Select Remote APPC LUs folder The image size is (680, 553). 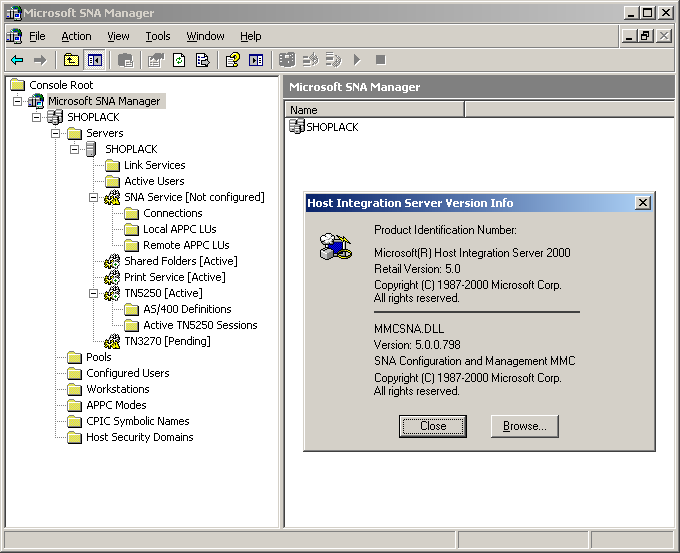click(x=186, y=245)
